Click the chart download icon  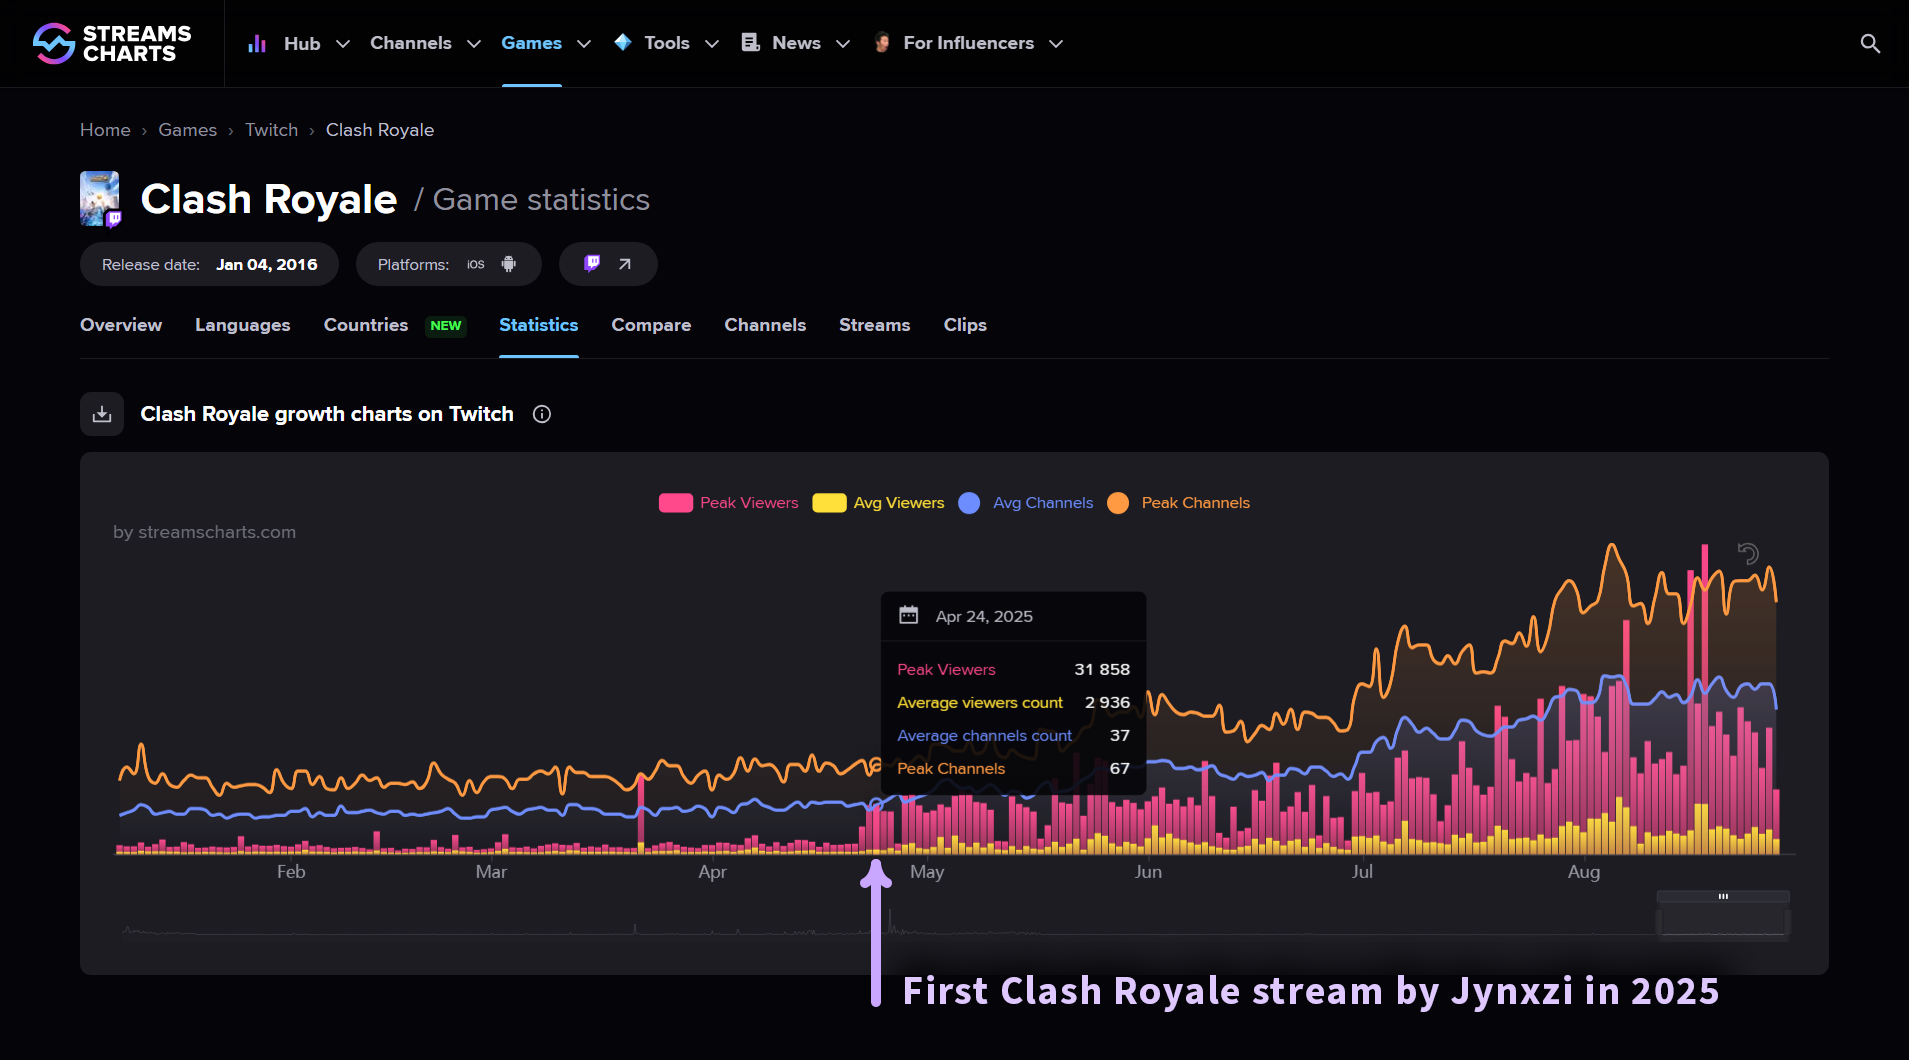pos(101,413)
